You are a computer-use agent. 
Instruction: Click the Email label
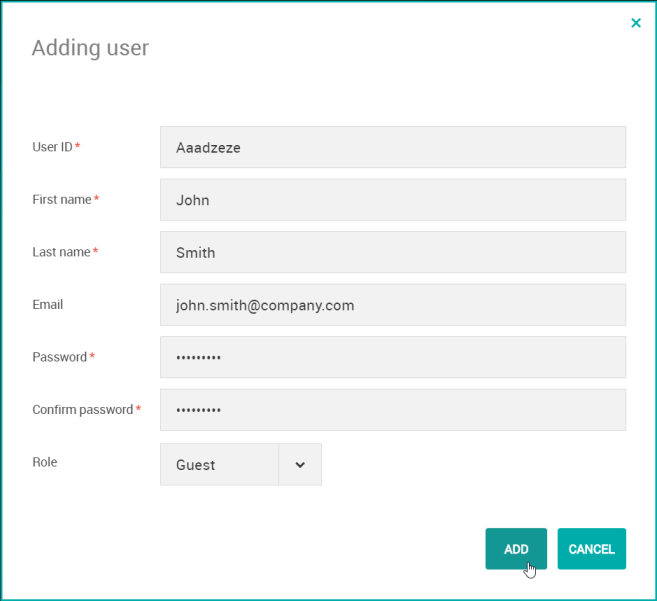47,304
